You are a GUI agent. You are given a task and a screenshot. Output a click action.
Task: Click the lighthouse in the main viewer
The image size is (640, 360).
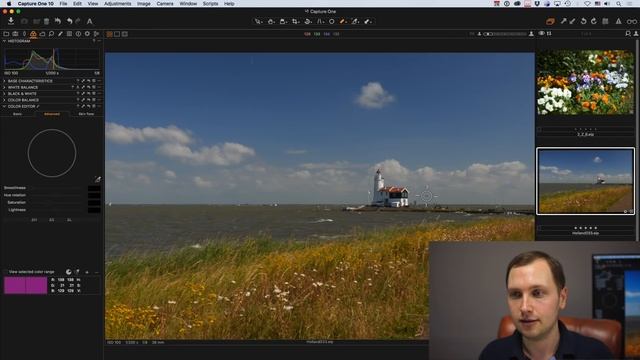coord(389,189)
